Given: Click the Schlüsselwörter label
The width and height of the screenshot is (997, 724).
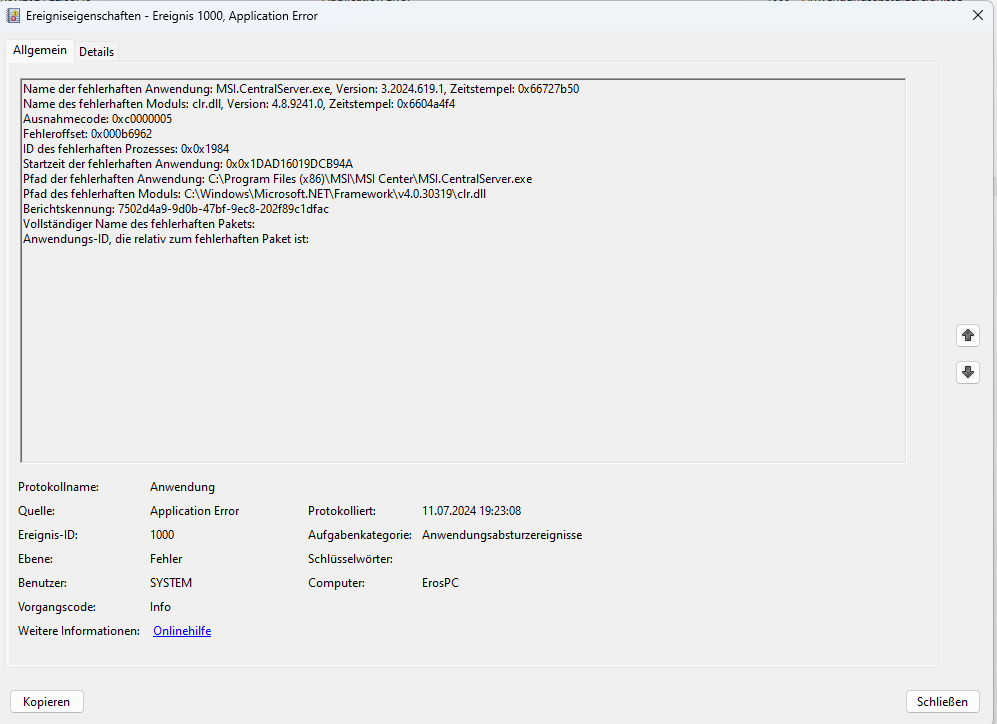Looking at the screenshot, I should pyautogui.click(x=350, y=559).
